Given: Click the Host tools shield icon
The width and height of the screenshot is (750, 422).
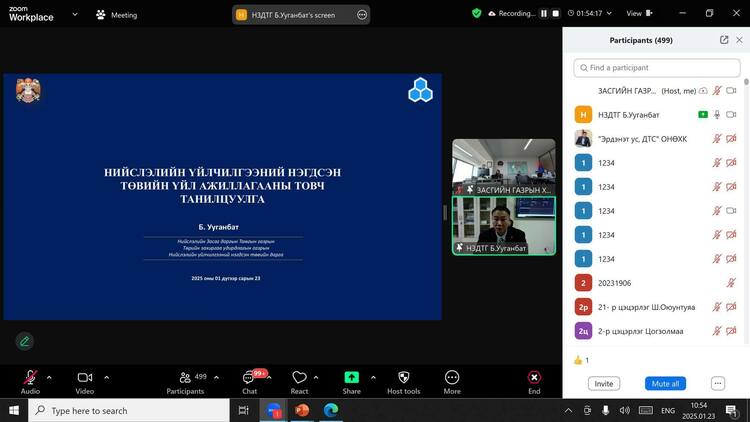Looking at the screenshot, I should [403, 377].
